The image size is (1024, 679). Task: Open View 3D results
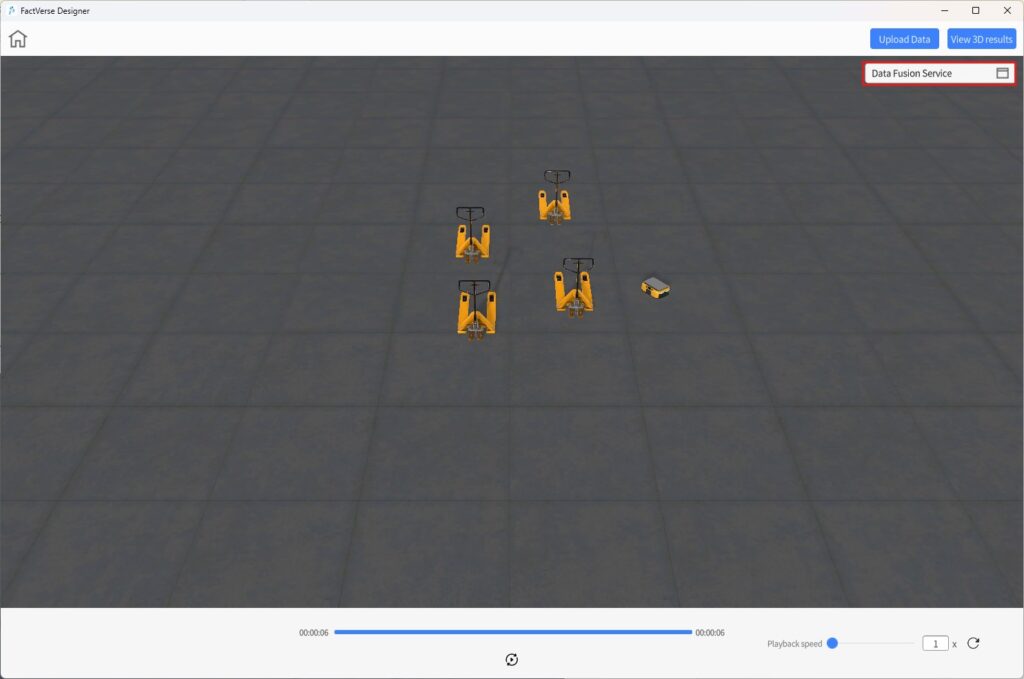point(981,39)
